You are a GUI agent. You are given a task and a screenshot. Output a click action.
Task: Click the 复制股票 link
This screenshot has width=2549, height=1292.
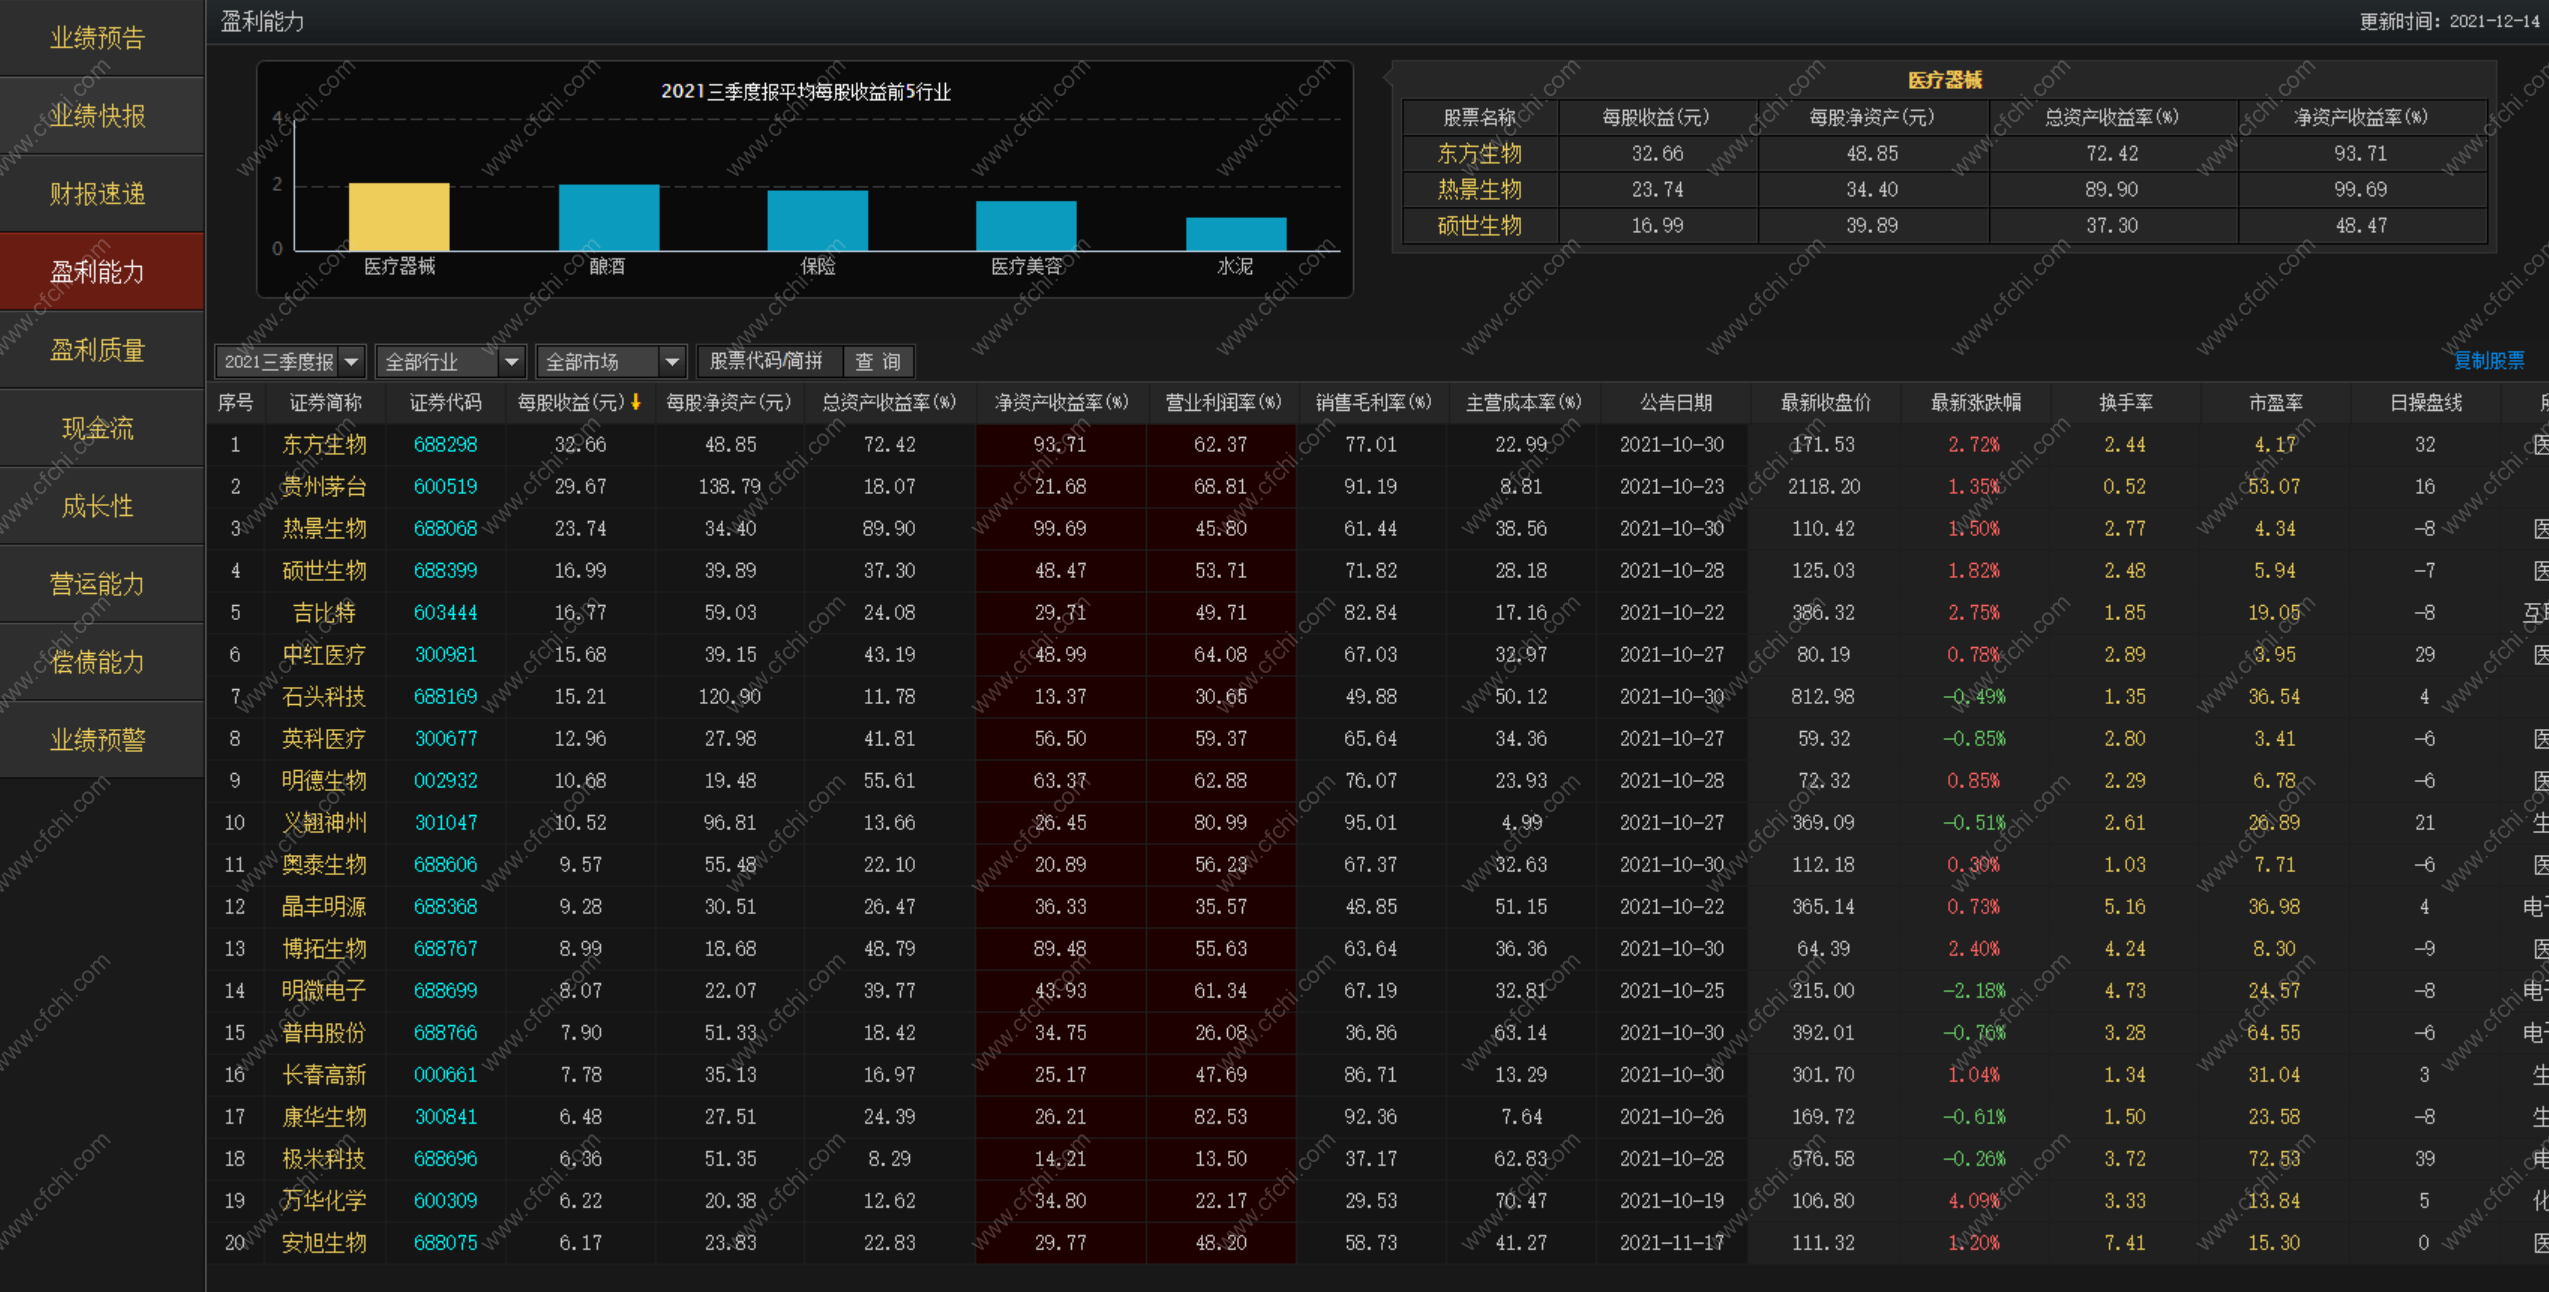[x=2488, y=361]
